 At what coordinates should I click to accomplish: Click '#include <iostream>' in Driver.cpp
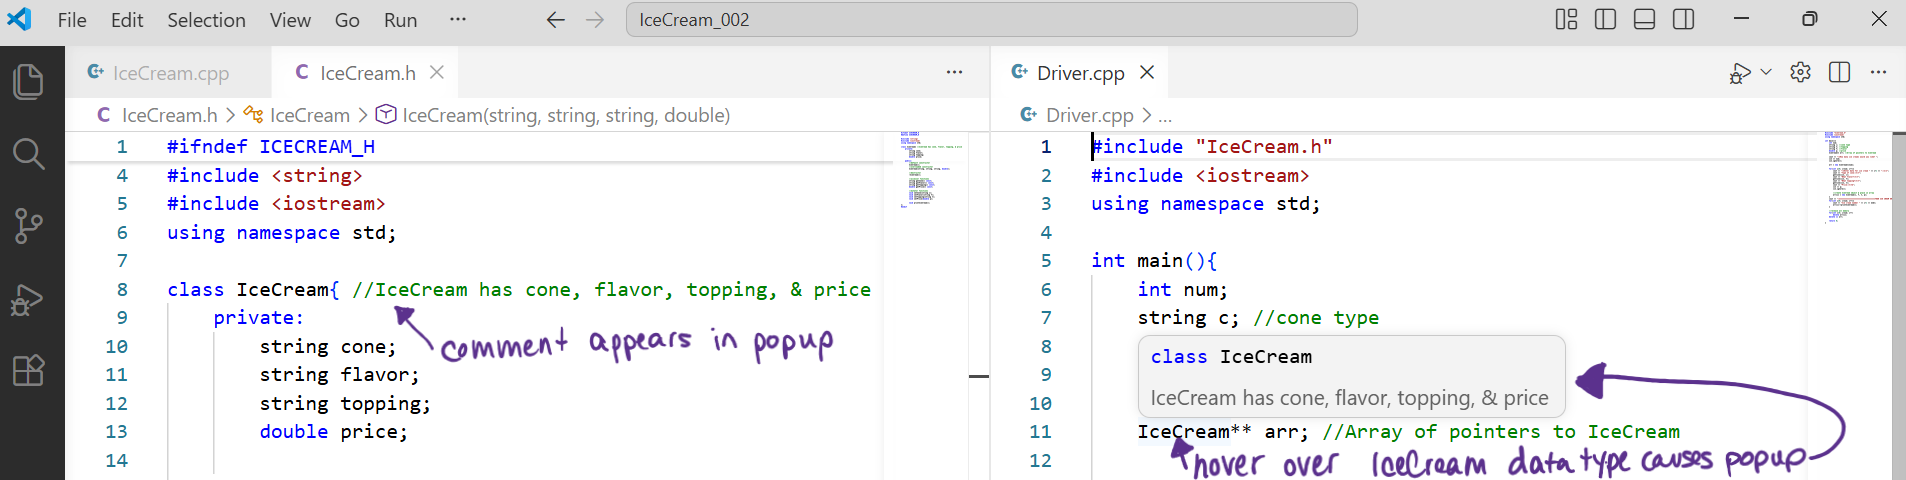coord(1200,176)
